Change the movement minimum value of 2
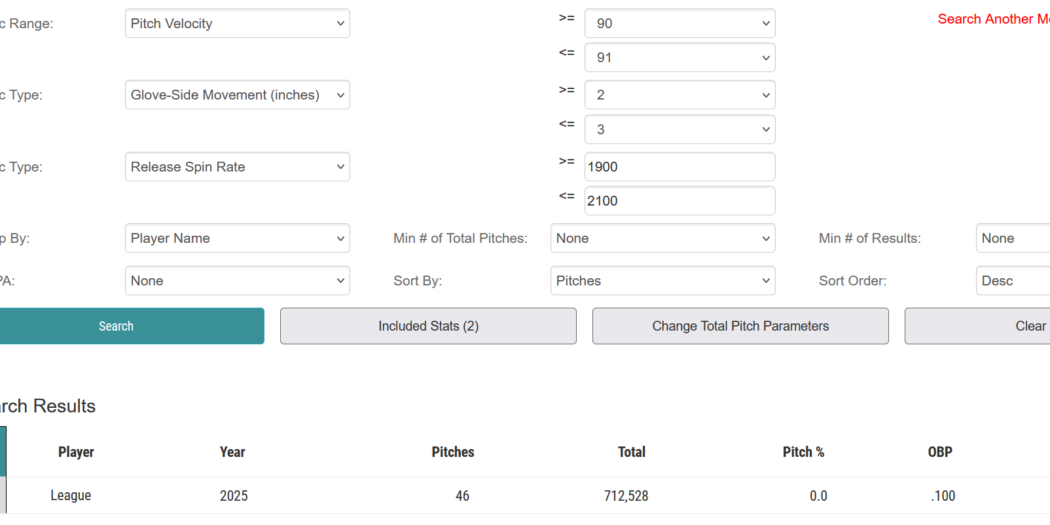 click(x=680, y=95)
